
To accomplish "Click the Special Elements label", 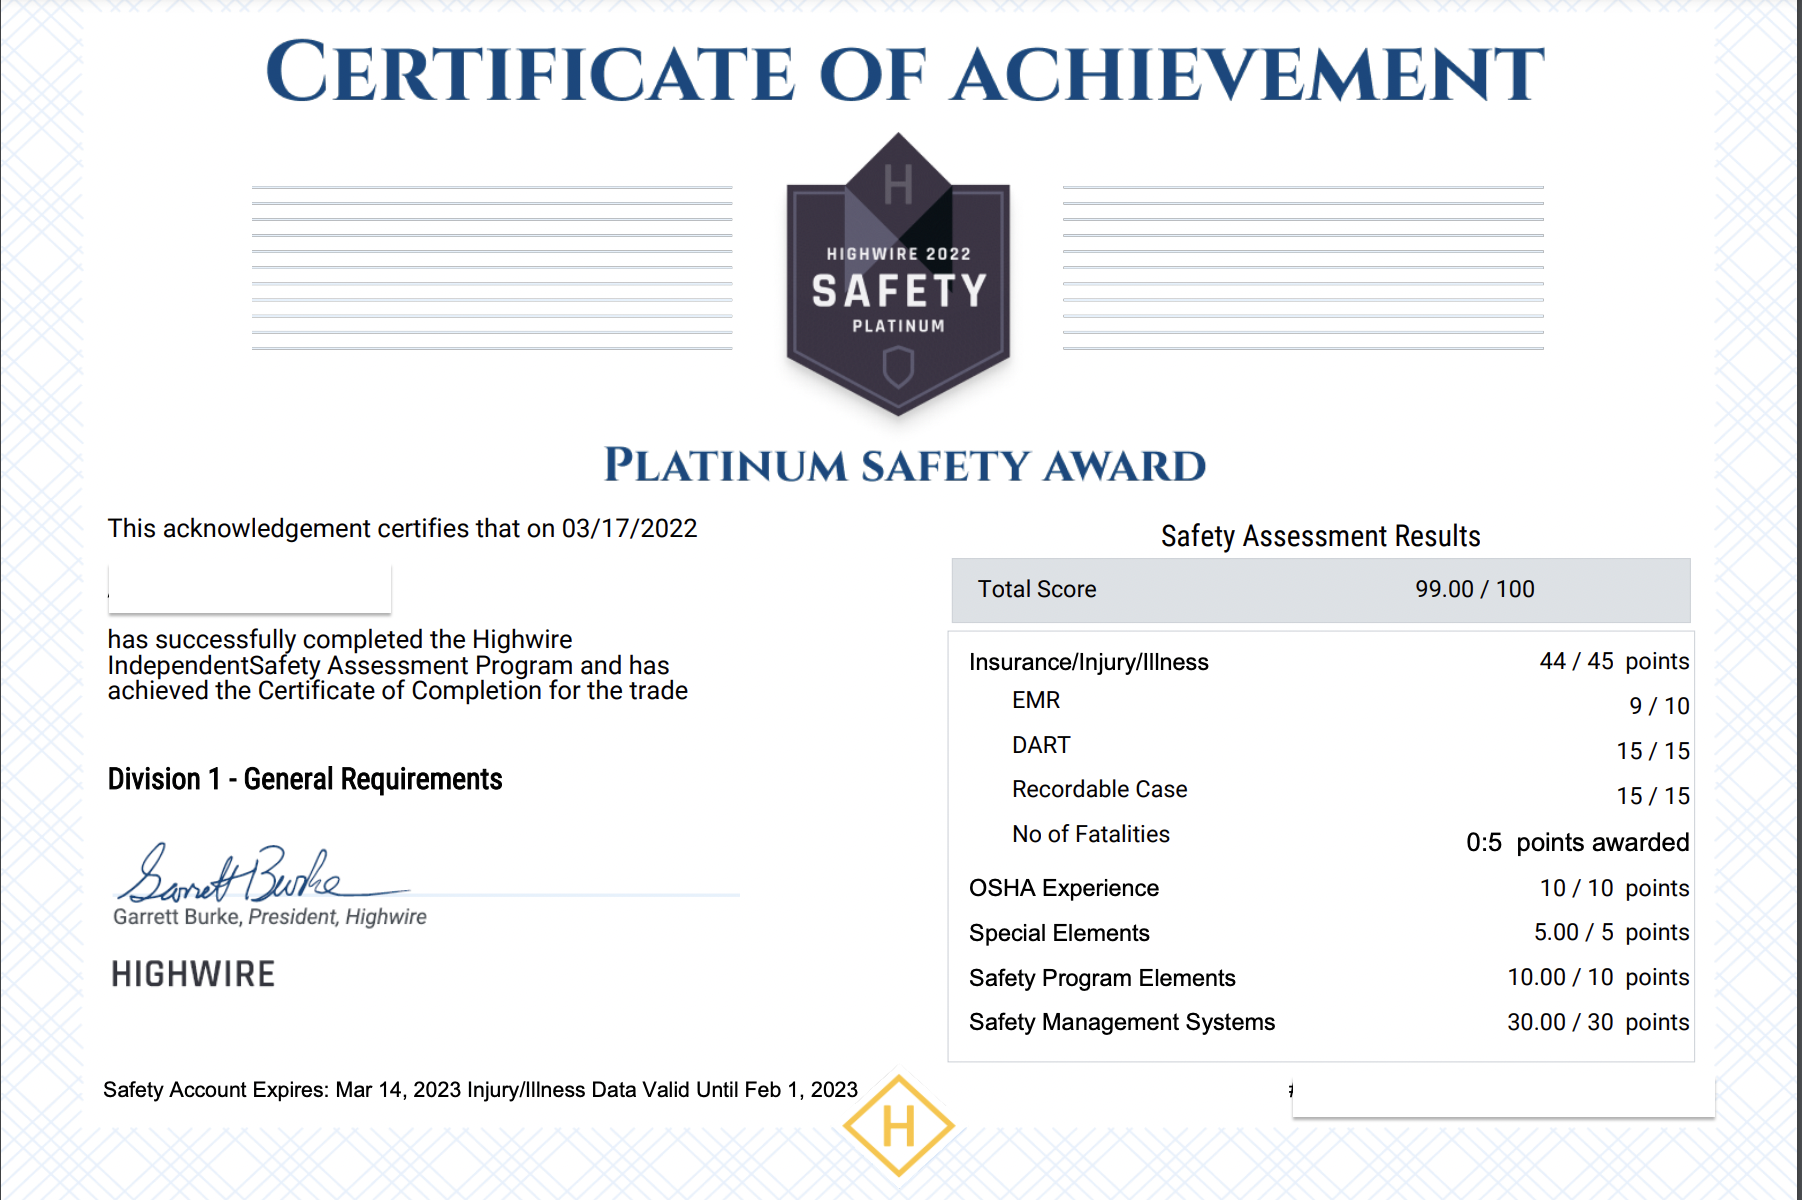I will point(1059,933).
